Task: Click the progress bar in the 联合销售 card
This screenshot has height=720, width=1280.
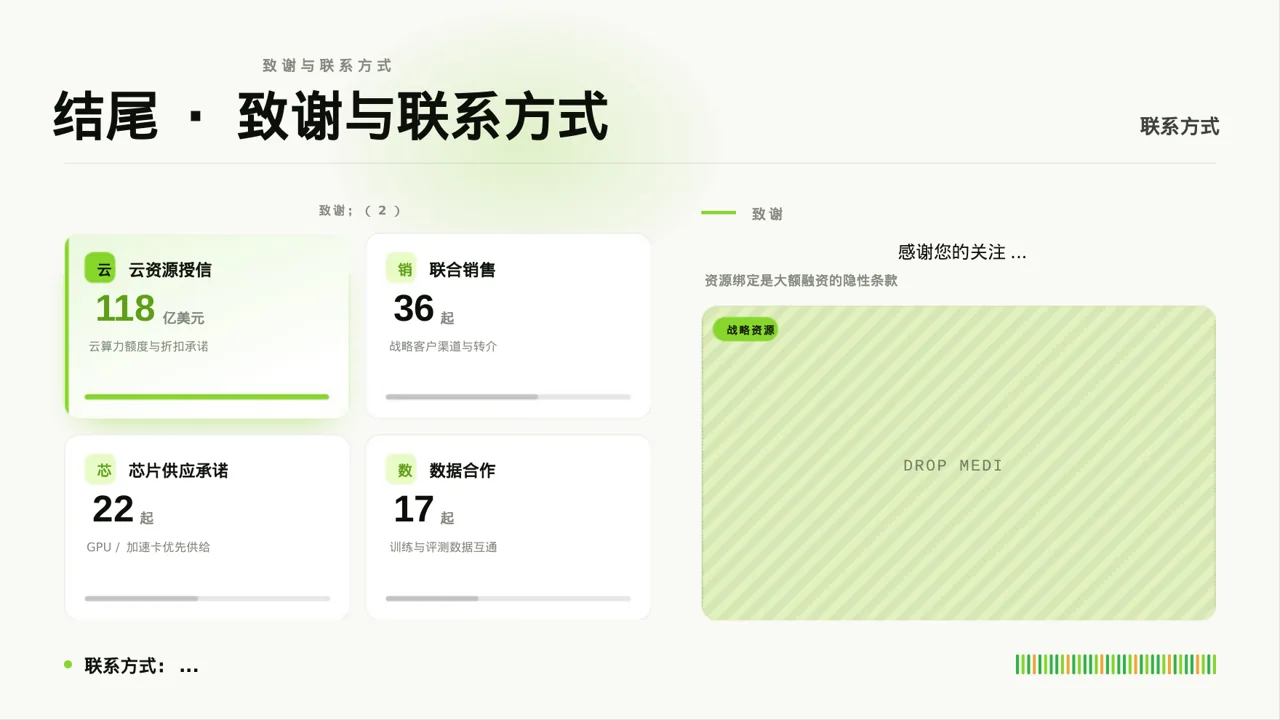Action: [508, 397]
